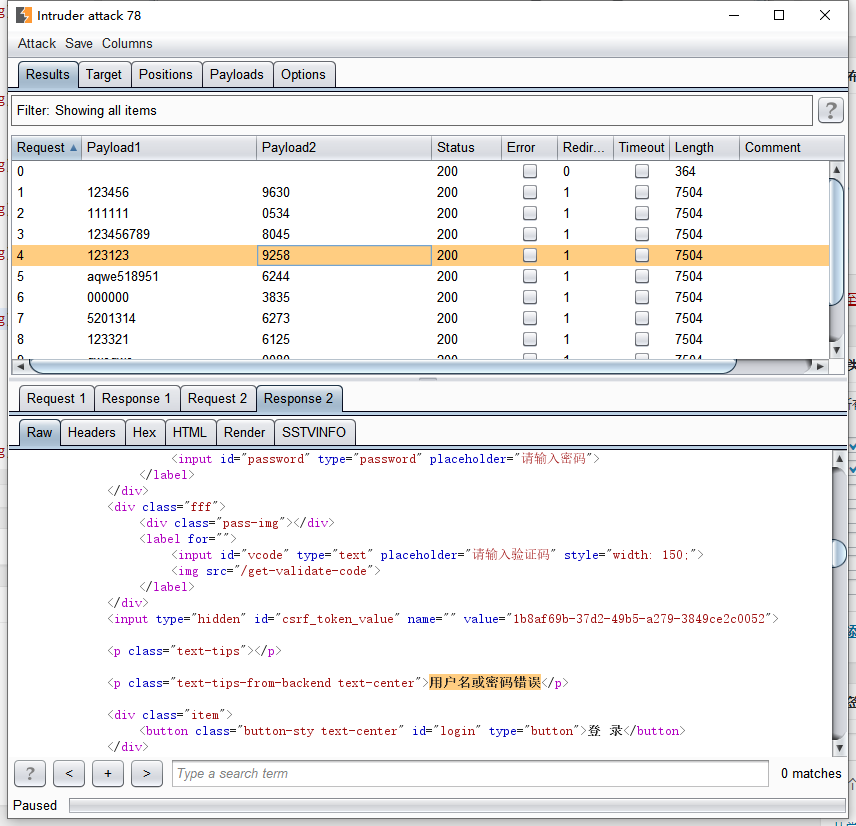
Task: Switch to the Options tab
Action: click(x=303, y=74)
